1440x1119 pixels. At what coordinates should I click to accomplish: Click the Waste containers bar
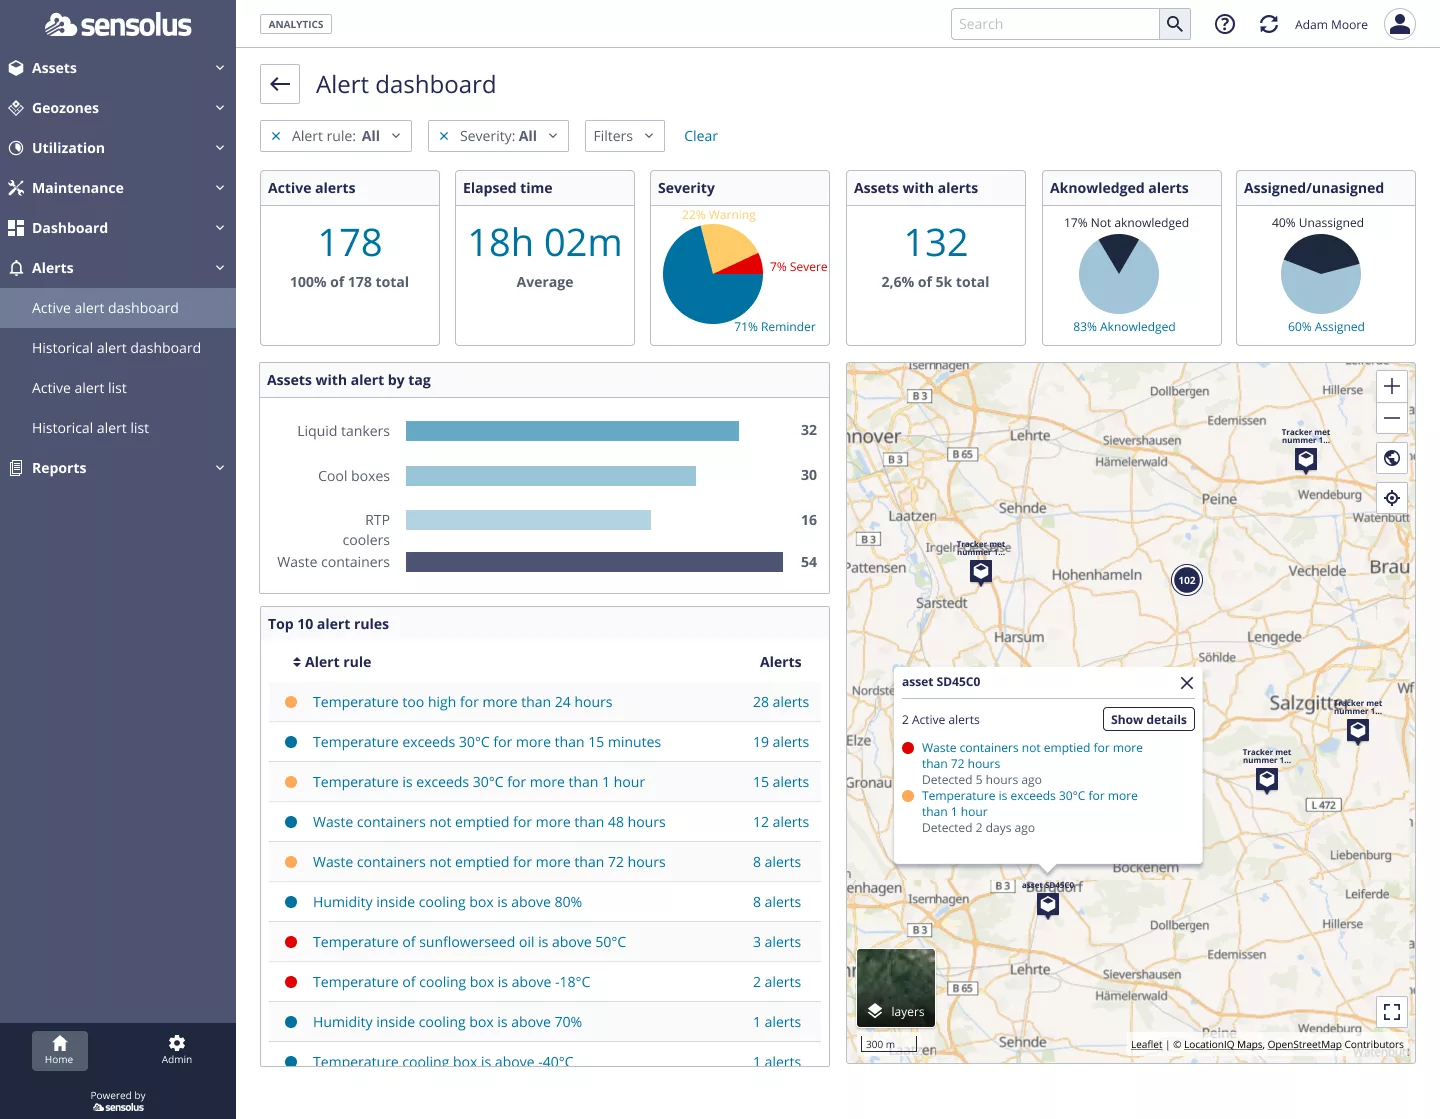click(594, 562)
